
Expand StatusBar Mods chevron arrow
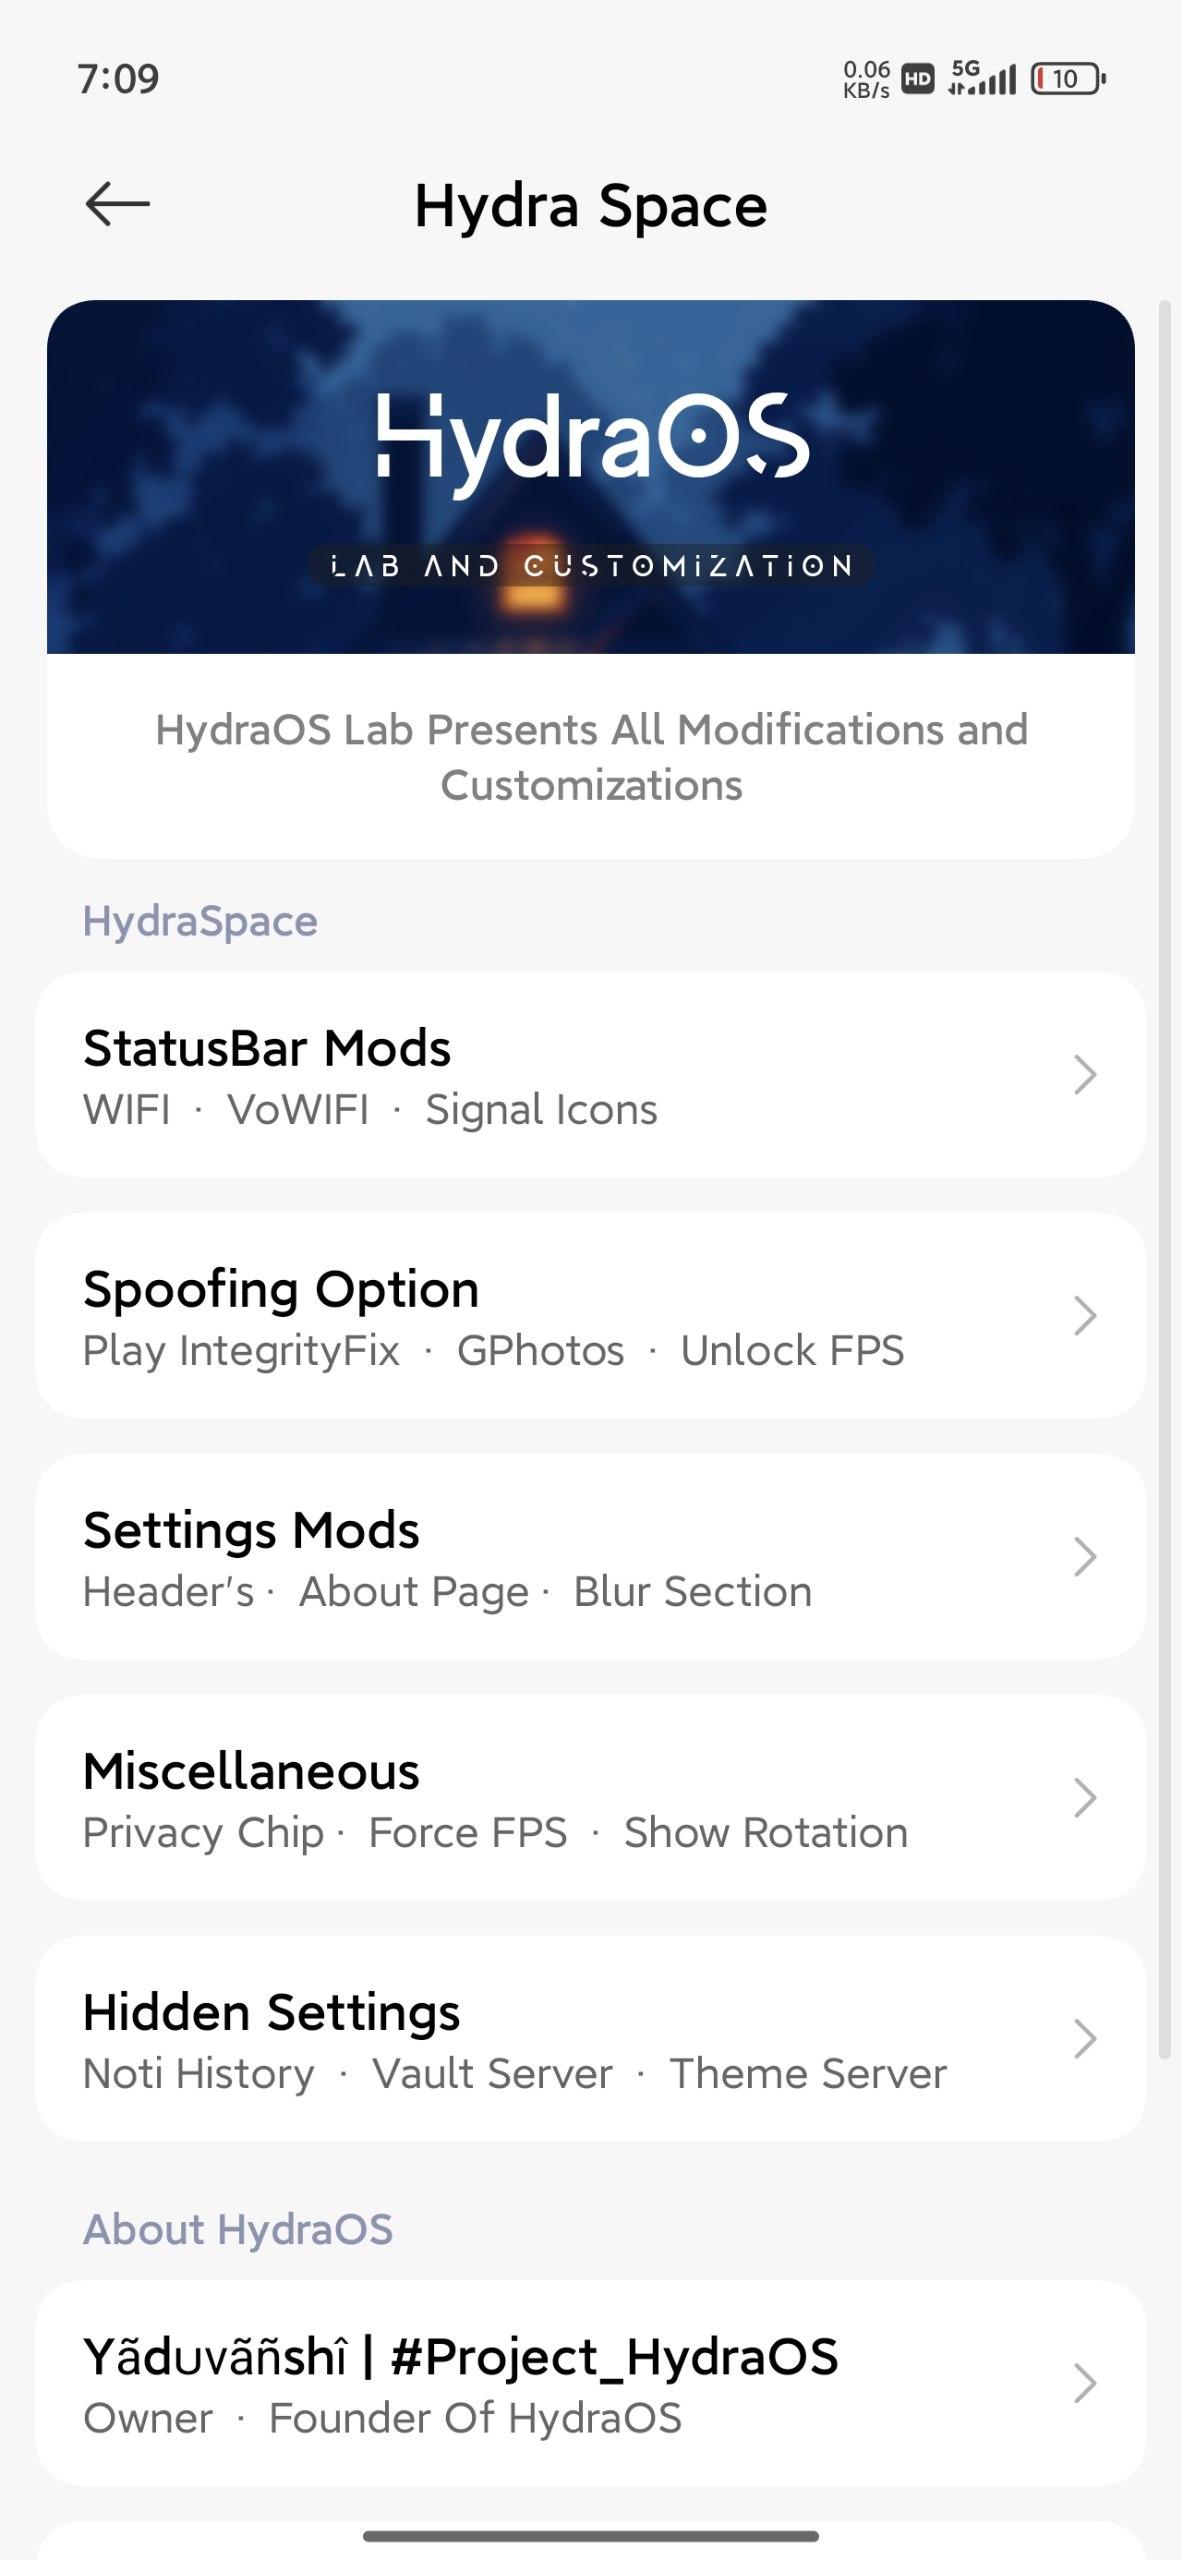tap(1085, 1075)
